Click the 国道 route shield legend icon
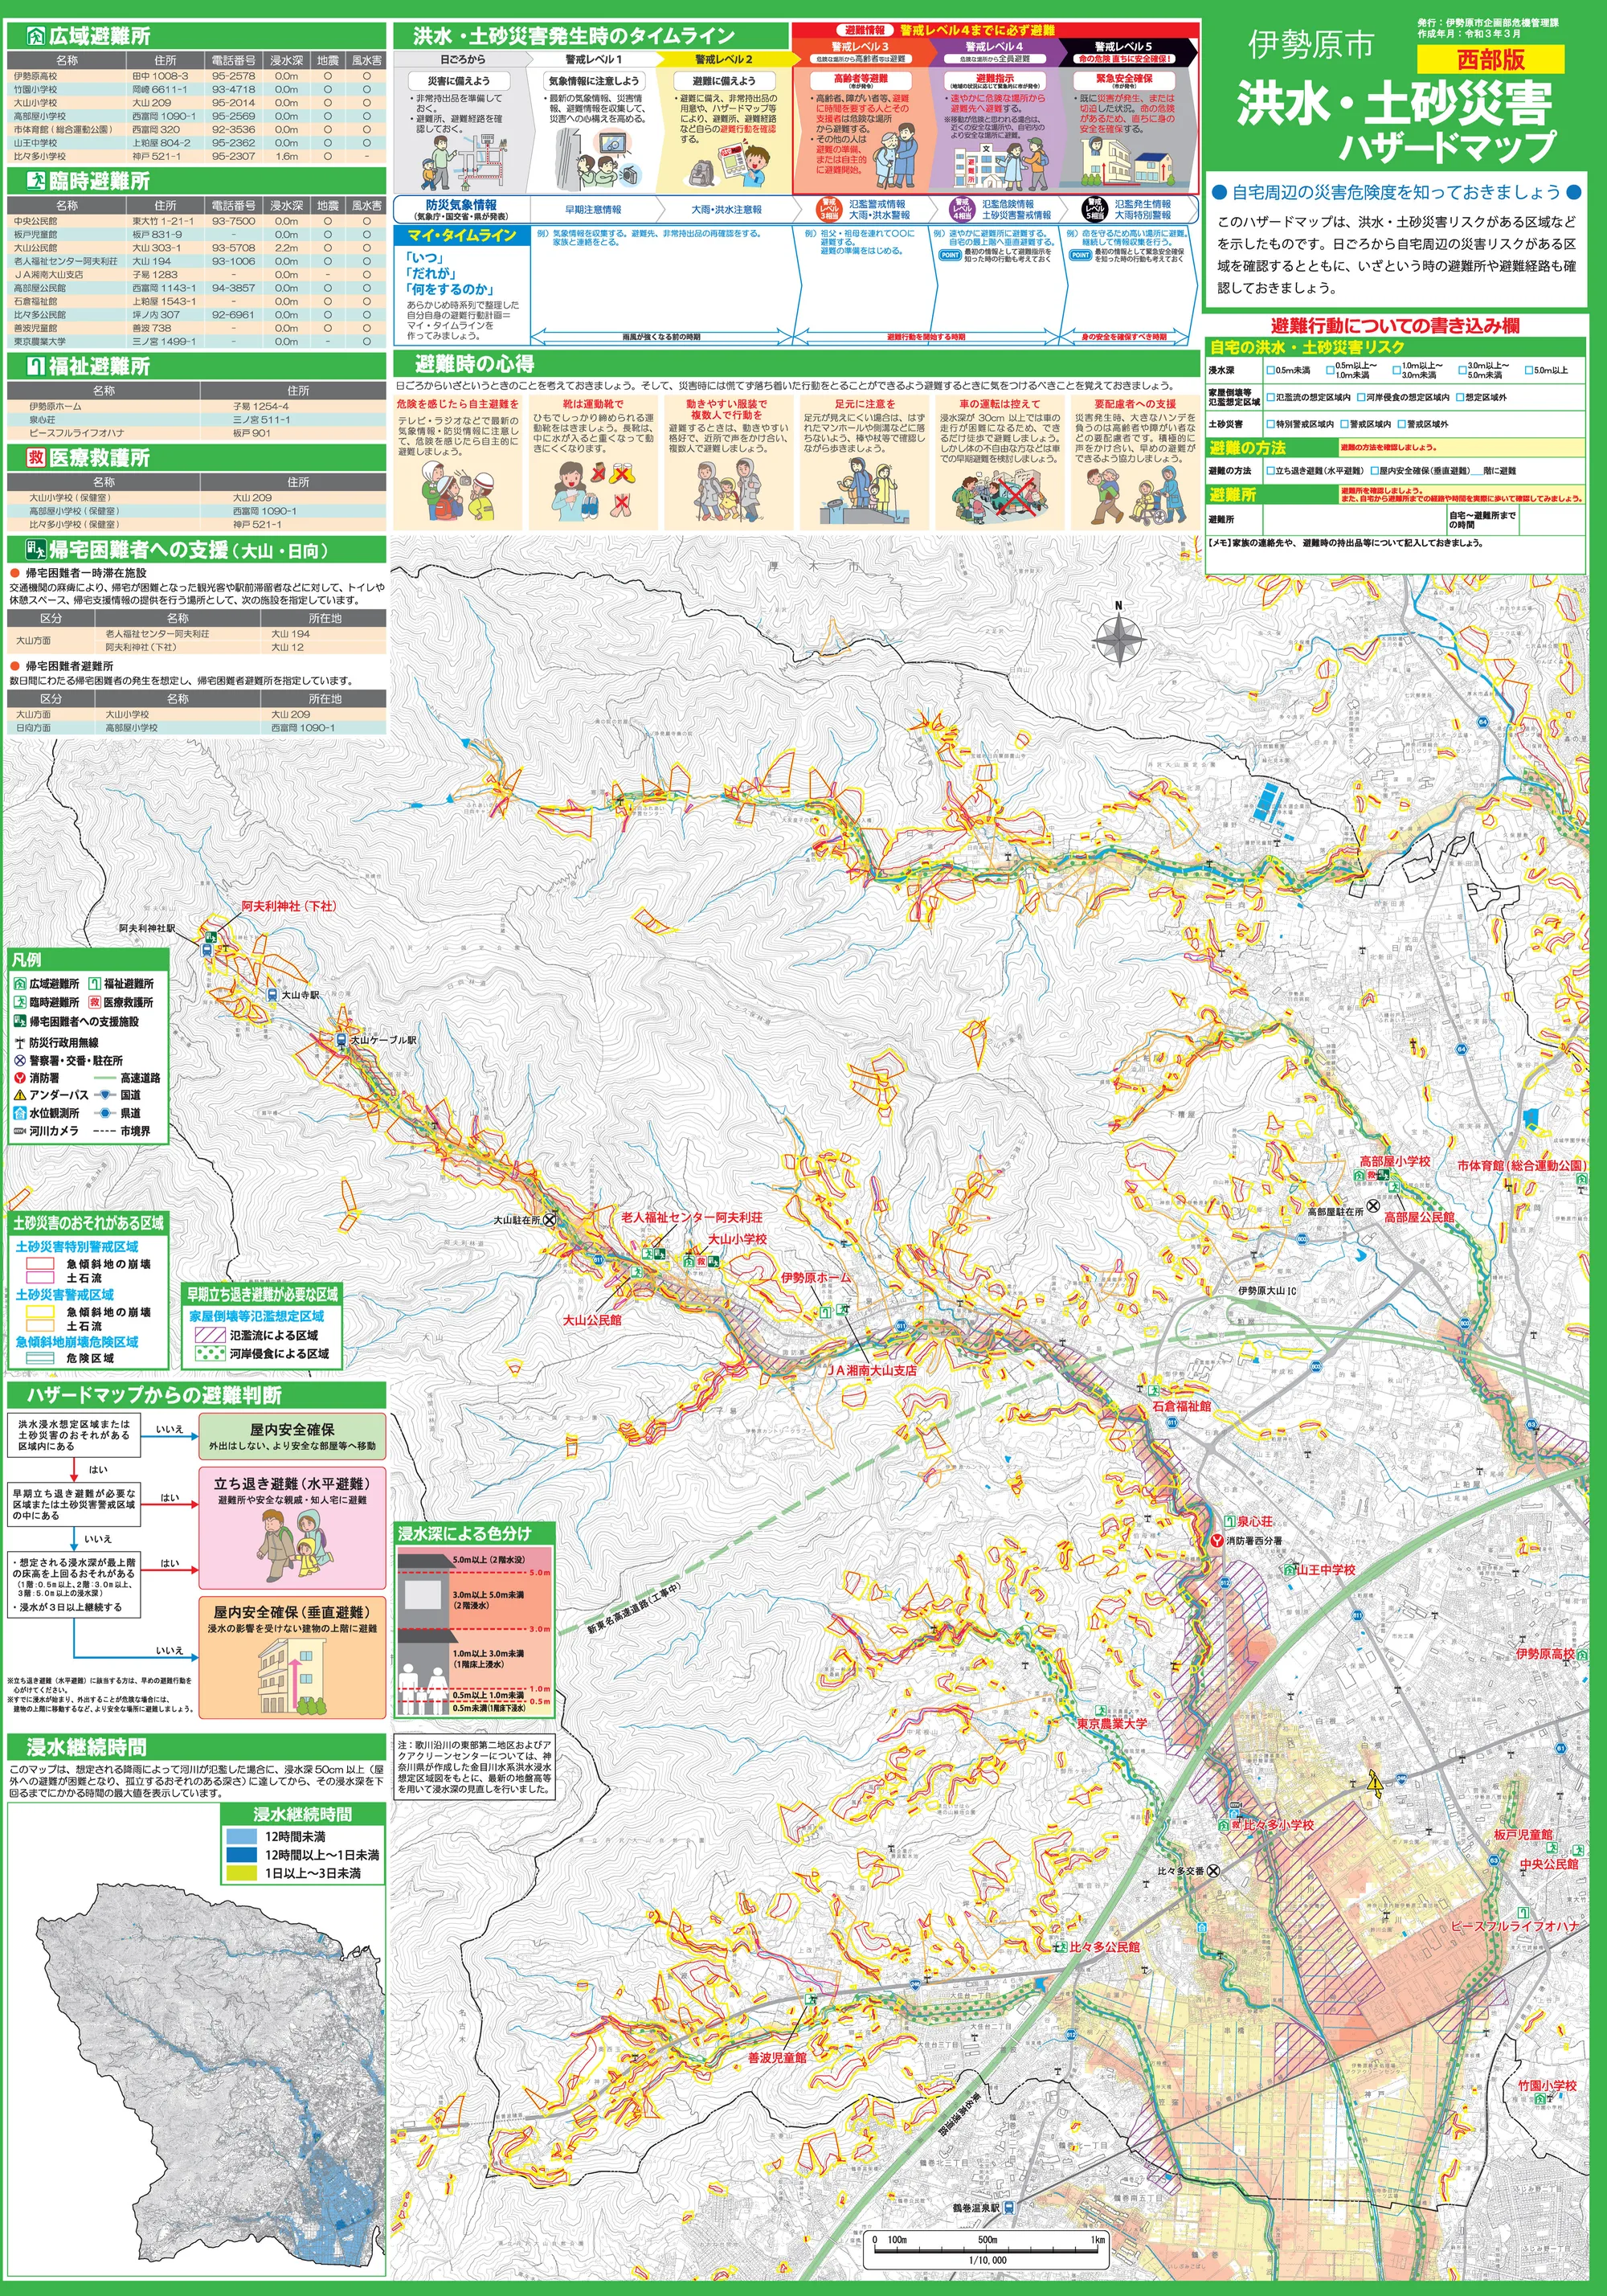The width and height of the screenshot is (1607, 2296). click(106, 1095)
